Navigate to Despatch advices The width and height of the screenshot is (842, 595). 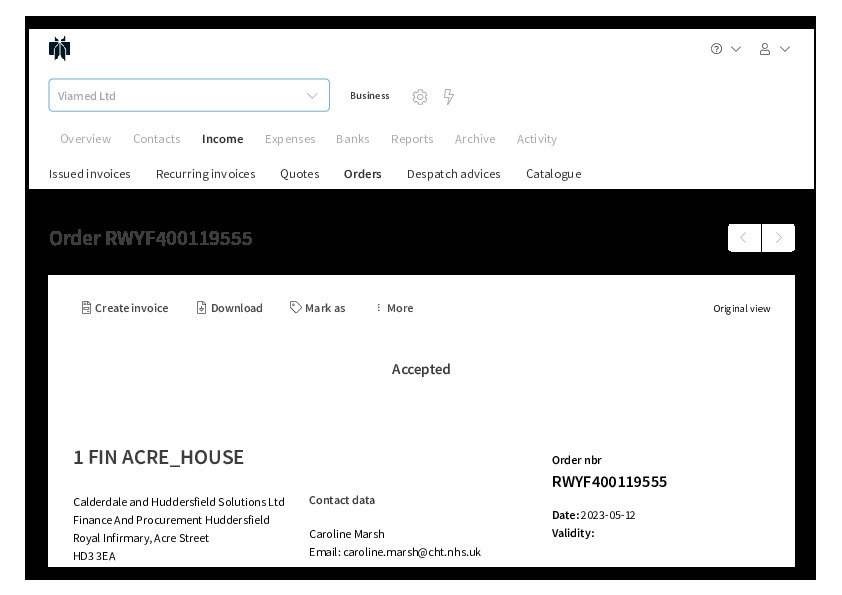(x=453, y=174)
